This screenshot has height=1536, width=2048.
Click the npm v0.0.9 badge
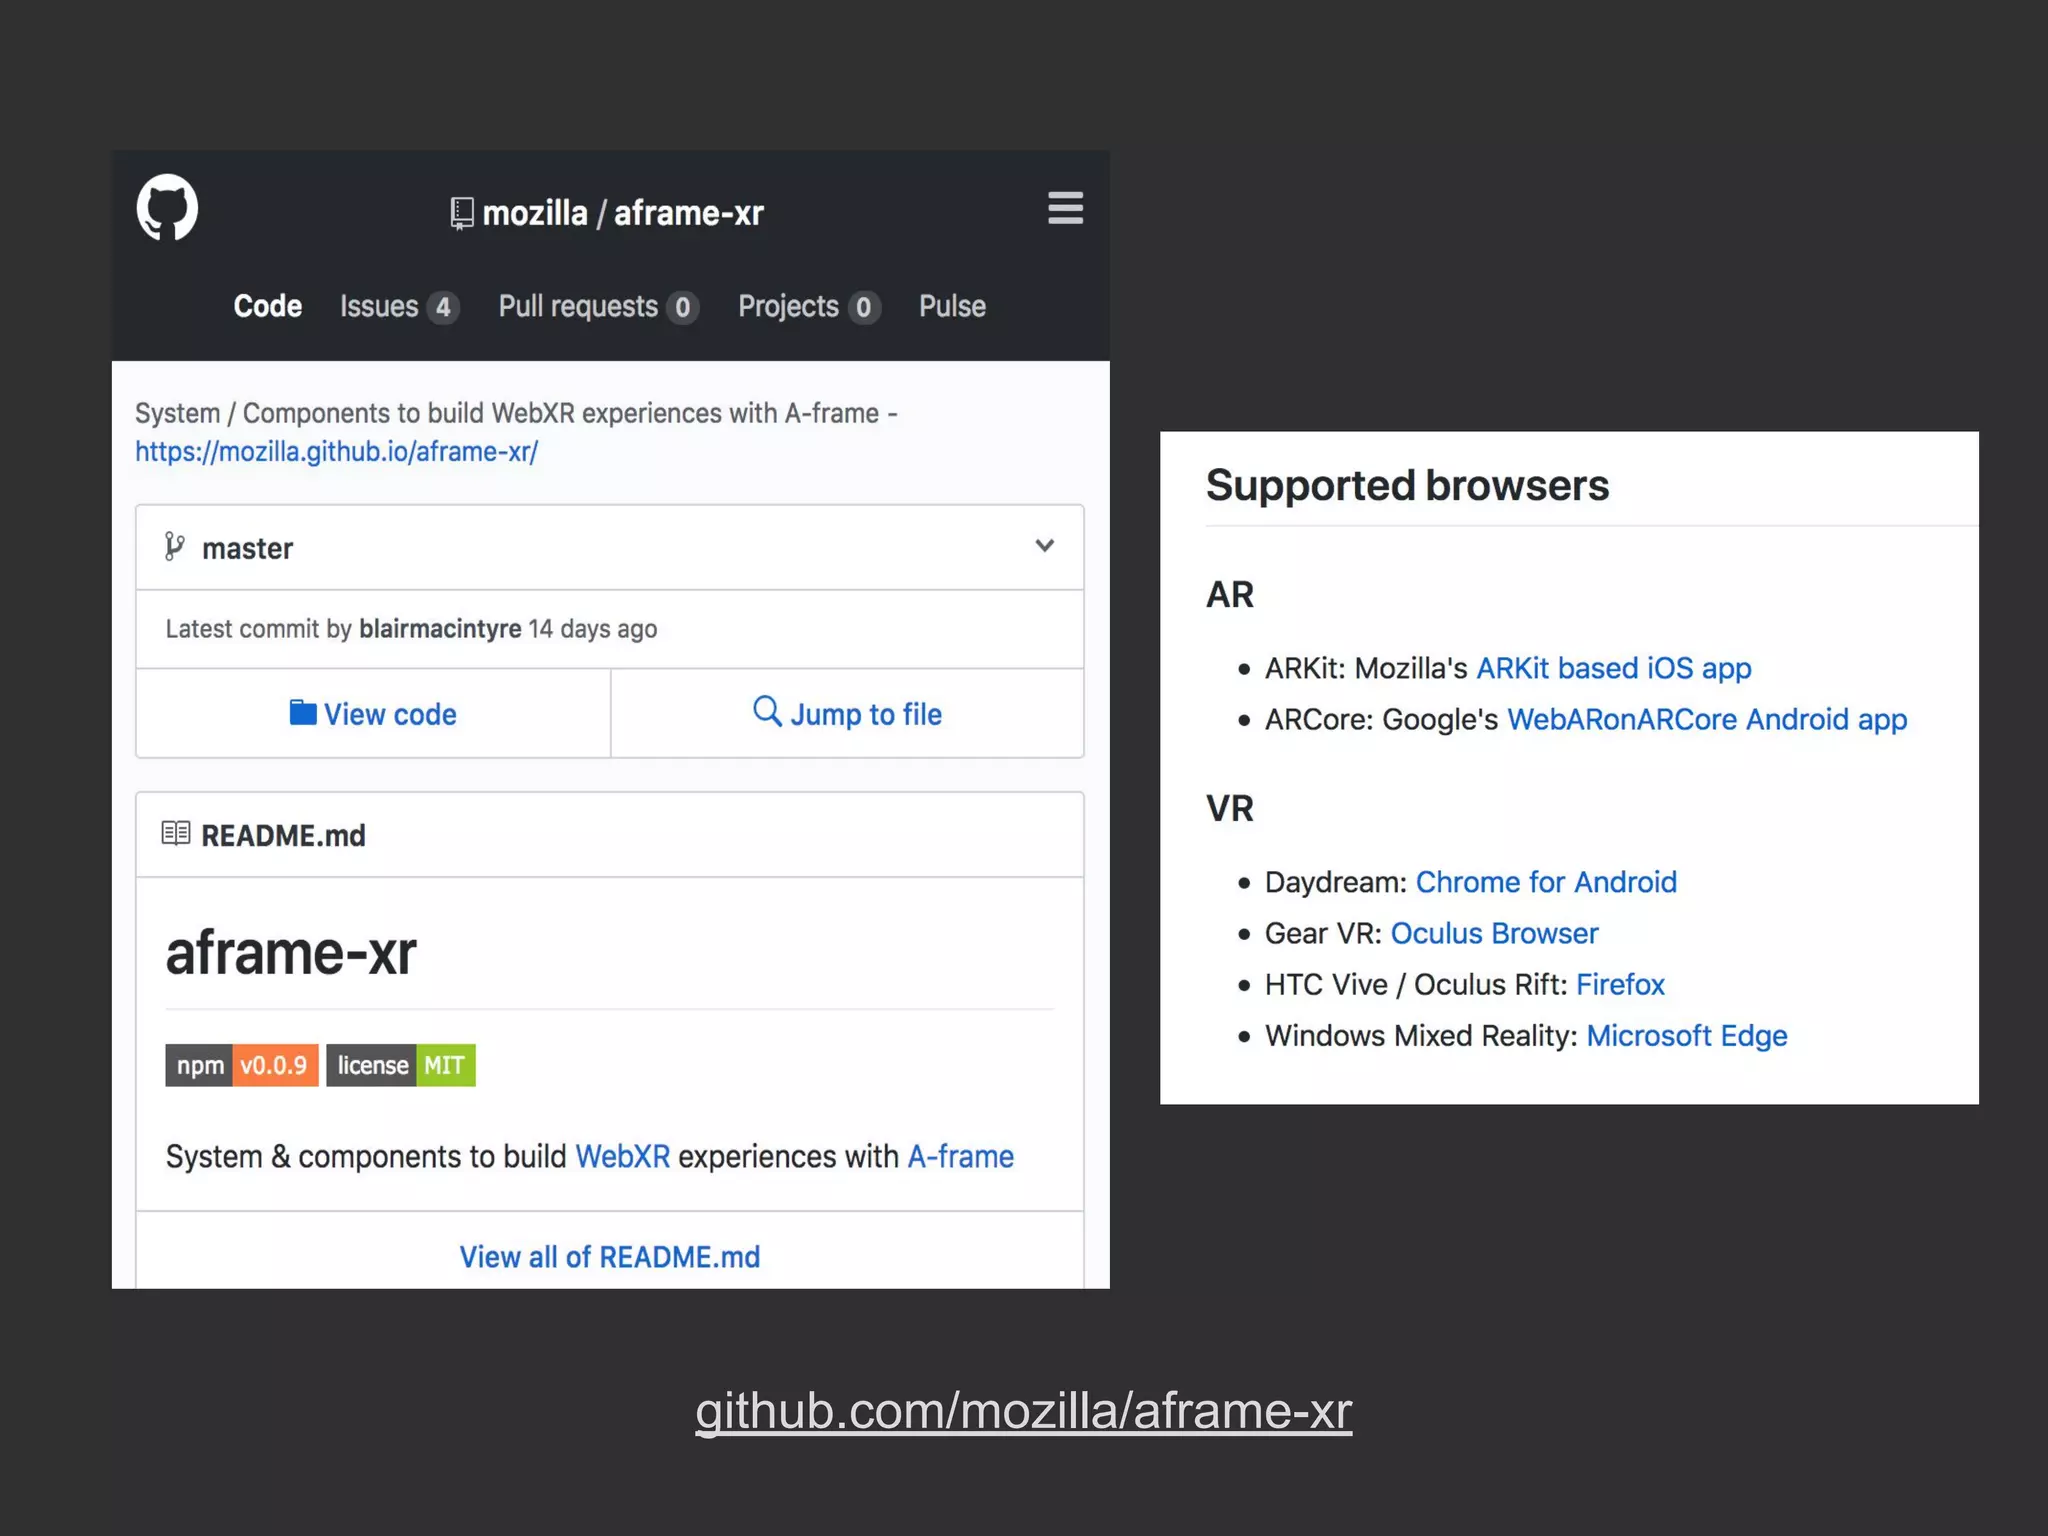coord(242,1065)
